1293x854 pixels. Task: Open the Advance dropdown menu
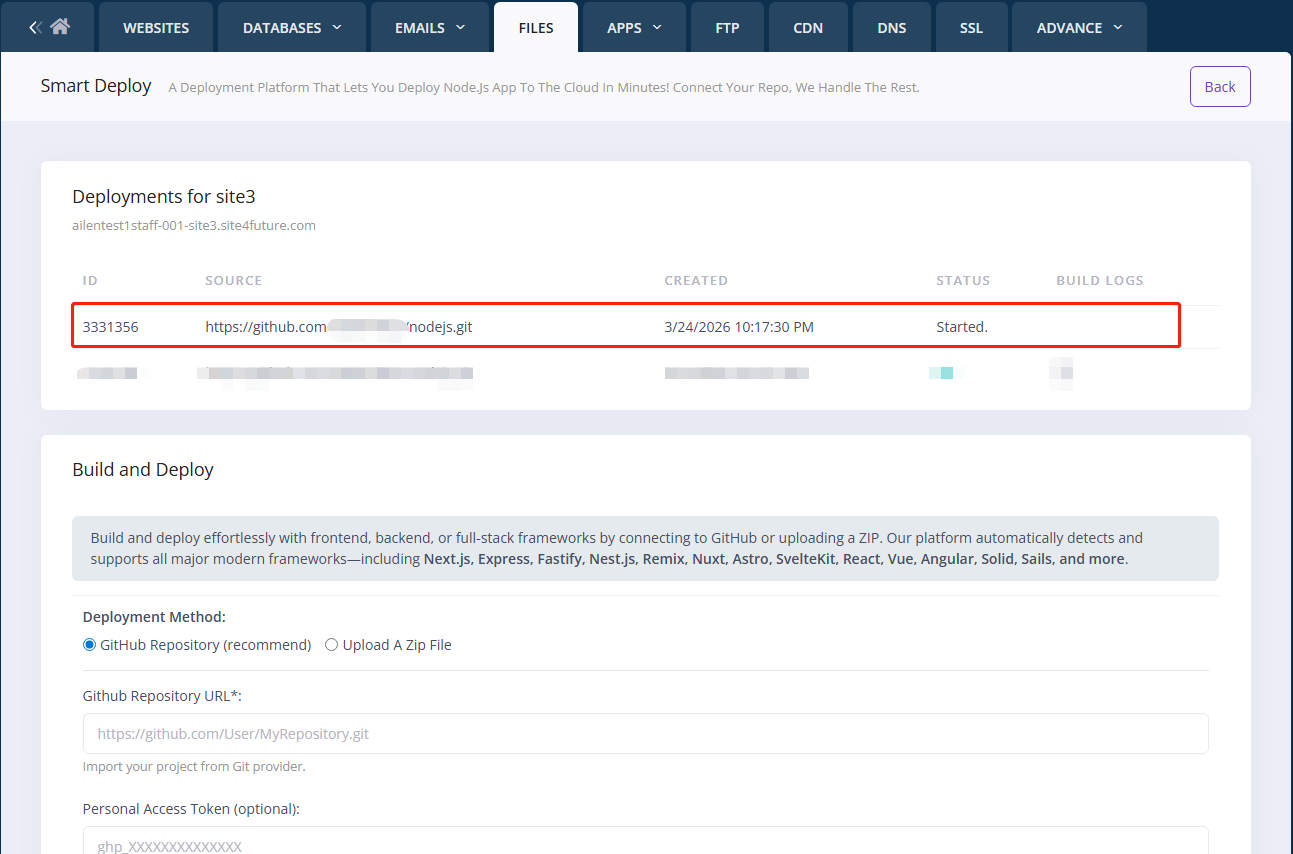pos(1078,28)
